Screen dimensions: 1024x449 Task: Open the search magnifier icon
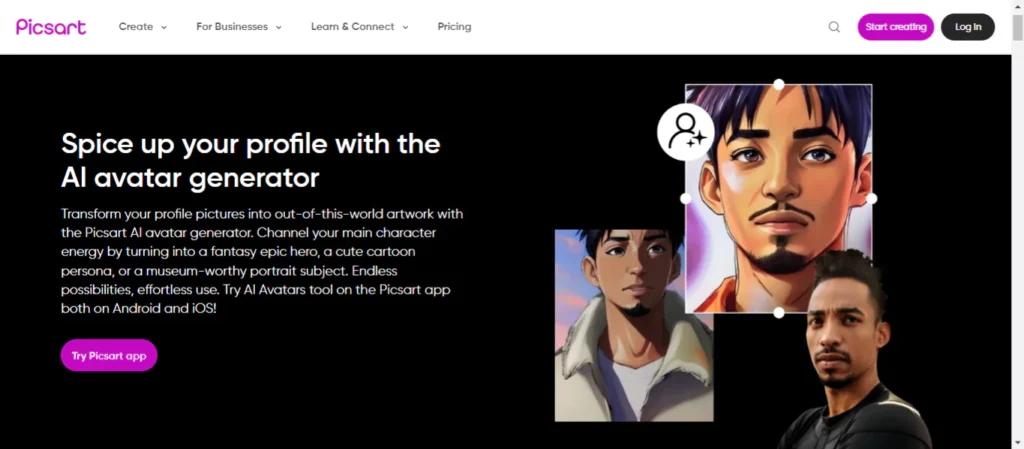834,27
